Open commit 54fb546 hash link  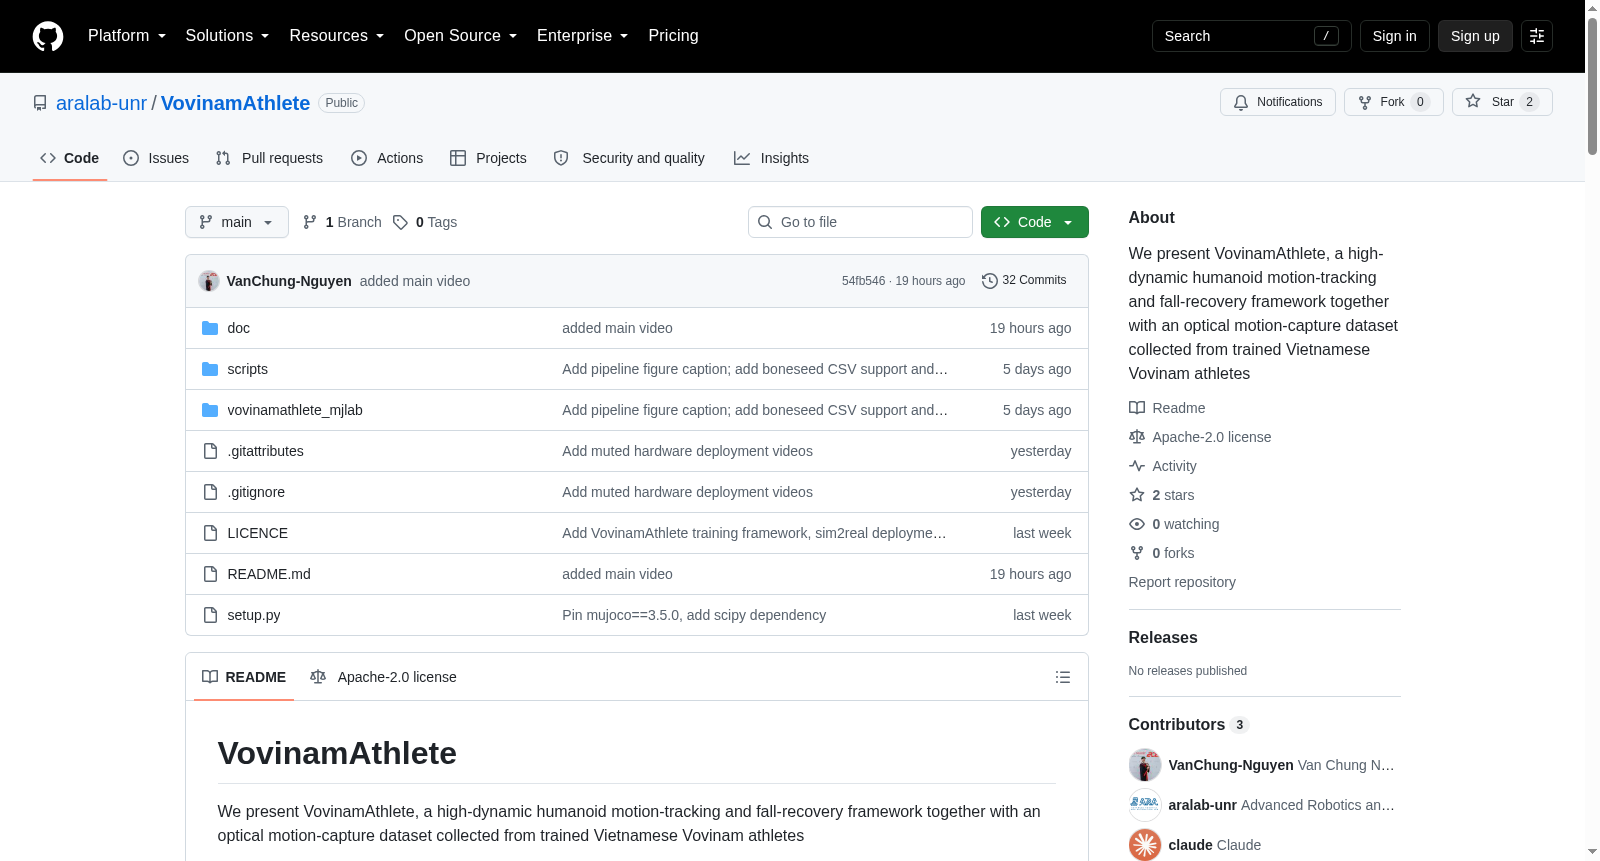[863, 281]
